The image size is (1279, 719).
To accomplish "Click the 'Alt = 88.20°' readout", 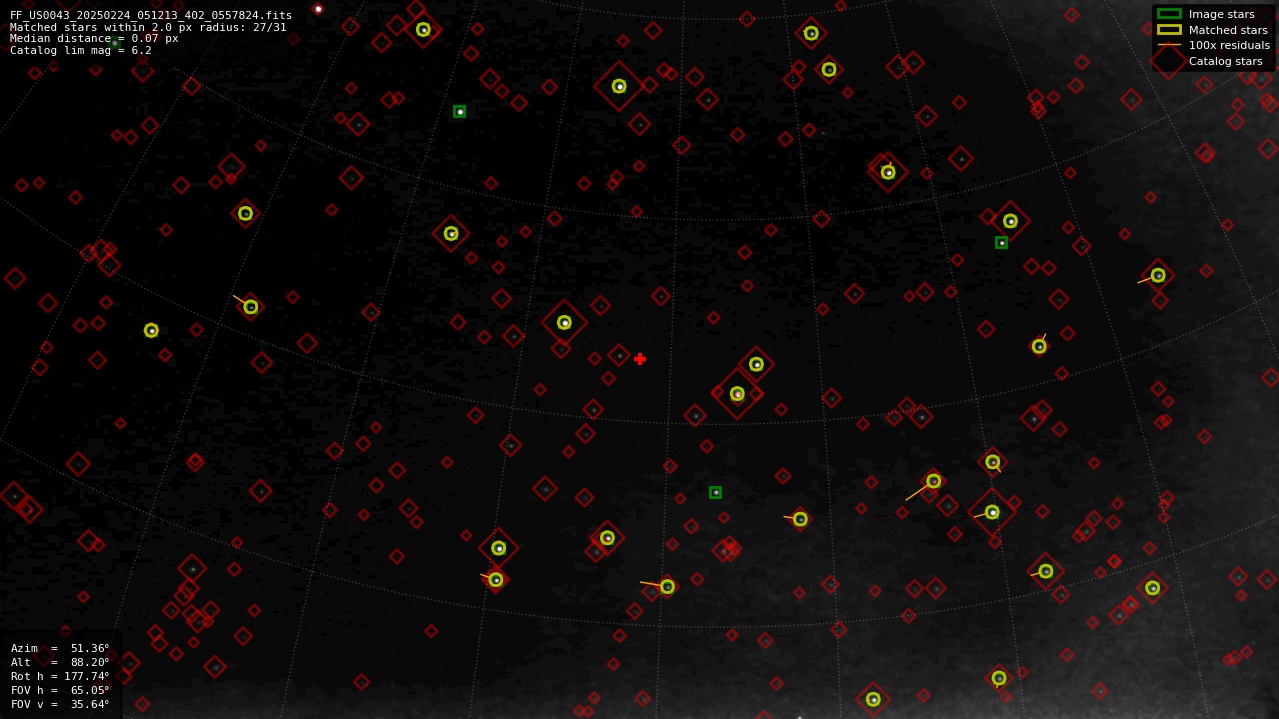I will pos(60,662).
